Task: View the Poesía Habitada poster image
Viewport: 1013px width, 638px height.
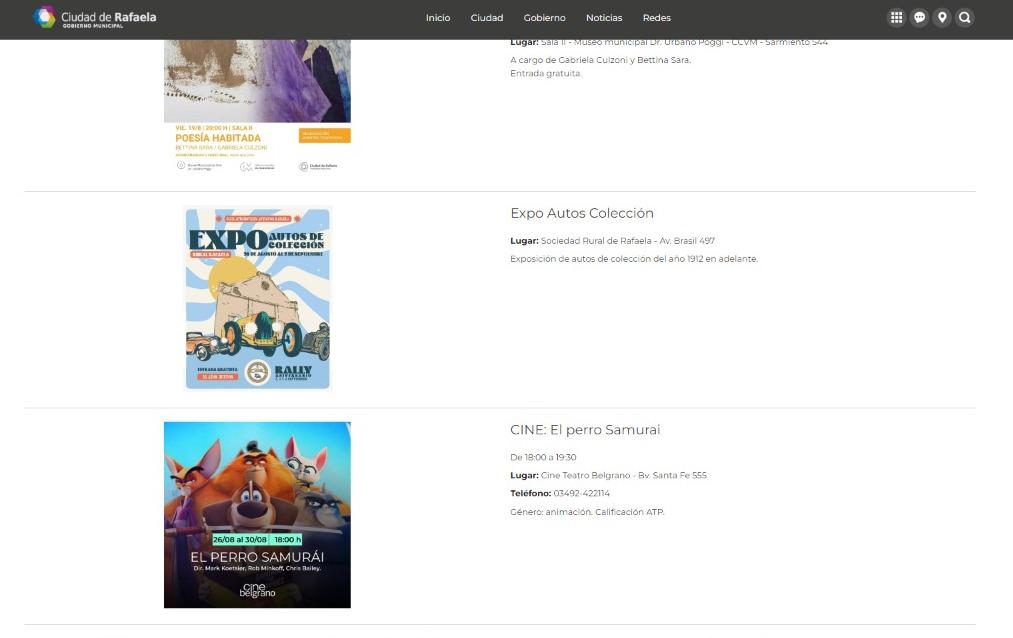Action: tap(257, 107)
